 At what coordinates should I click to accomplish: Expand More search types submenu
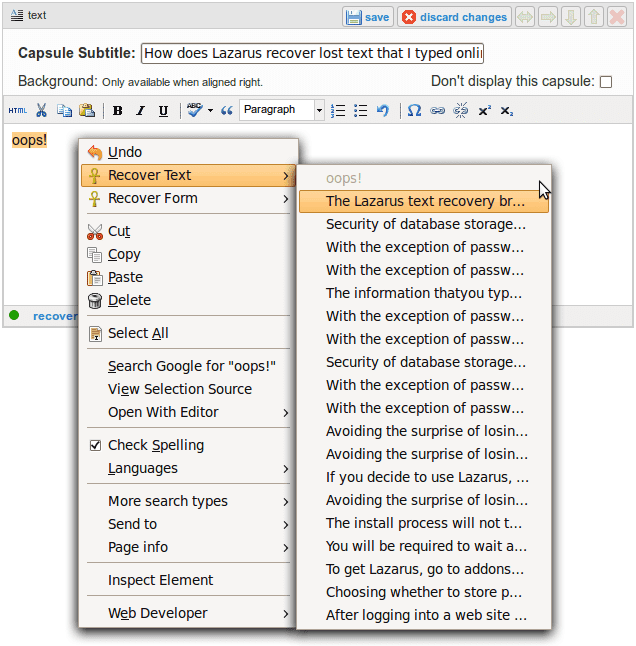click(x=189, y=501)
